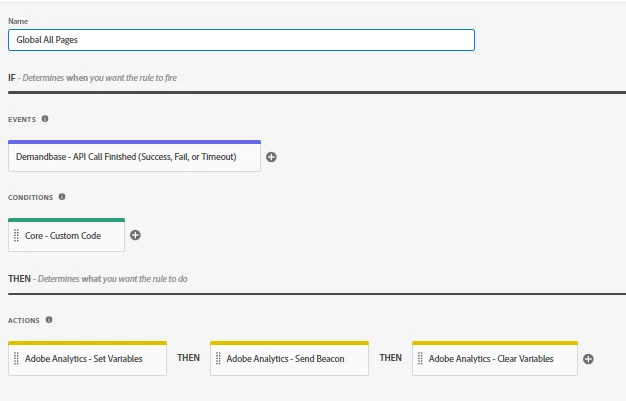626x401 pixels.
Task: Click the Name field label
Action: pos(18,21)
